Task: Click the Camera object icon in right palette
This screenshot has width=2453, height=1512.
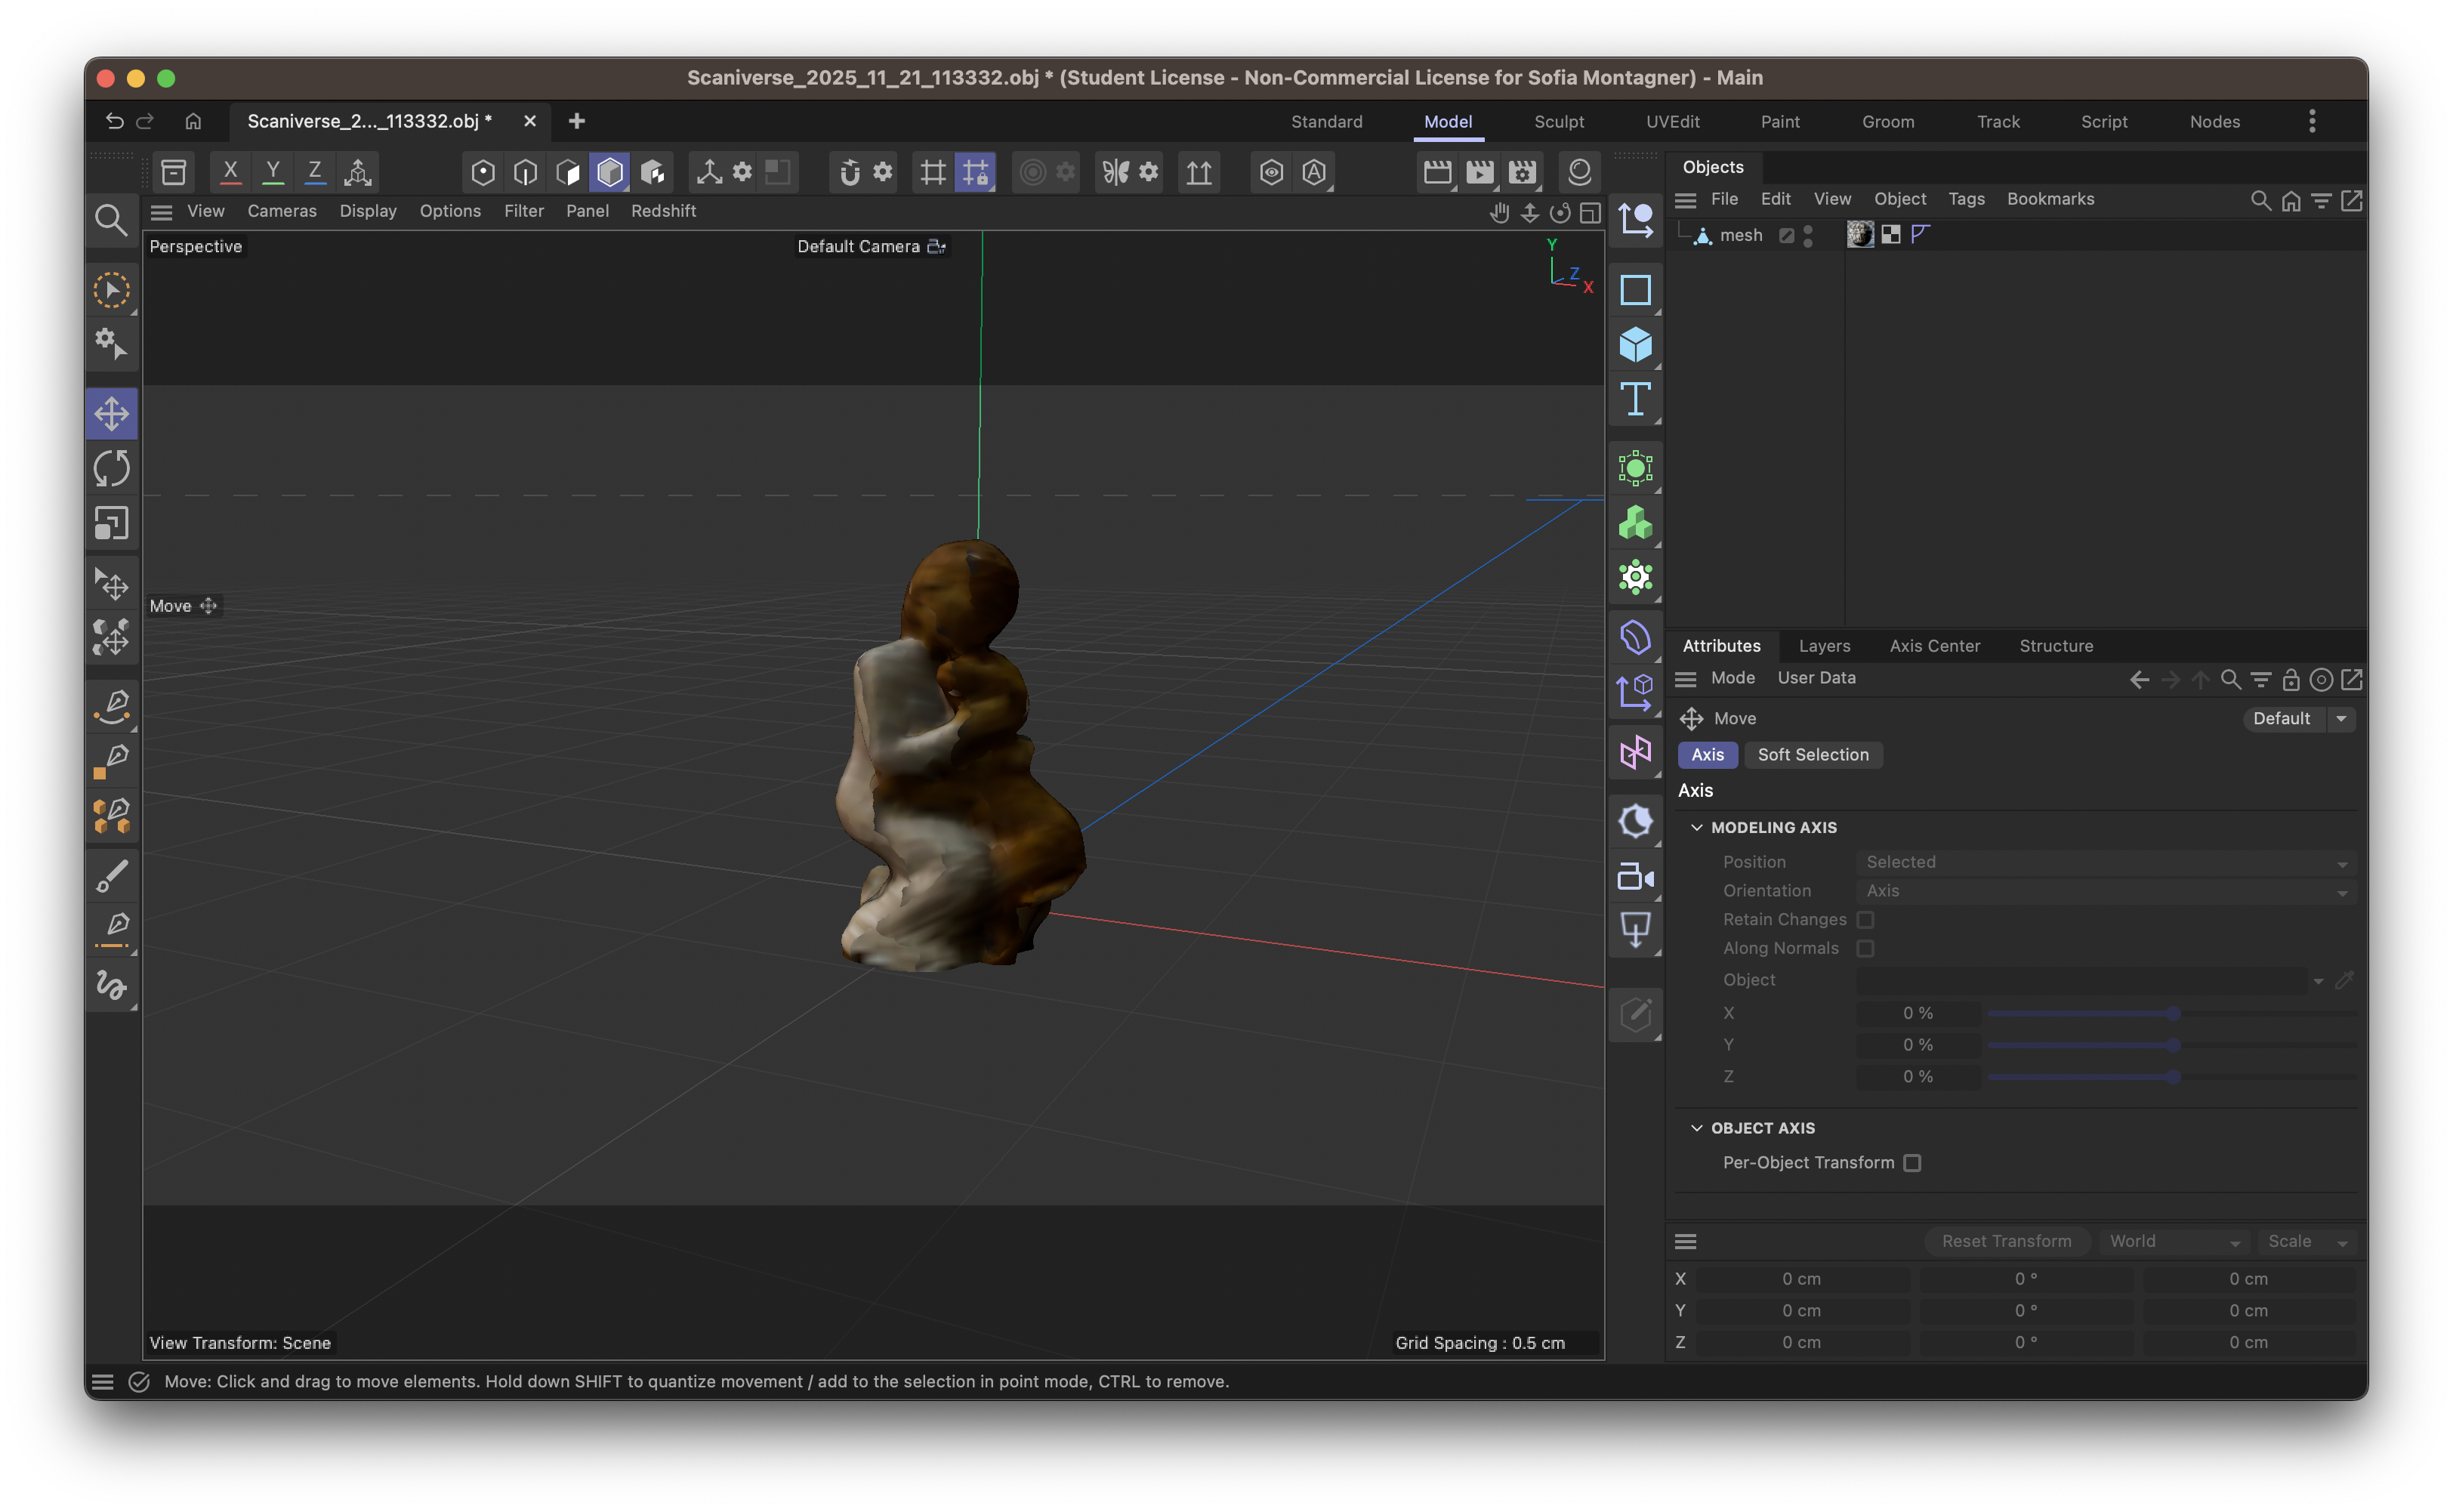Action: tap(1635, 877)
